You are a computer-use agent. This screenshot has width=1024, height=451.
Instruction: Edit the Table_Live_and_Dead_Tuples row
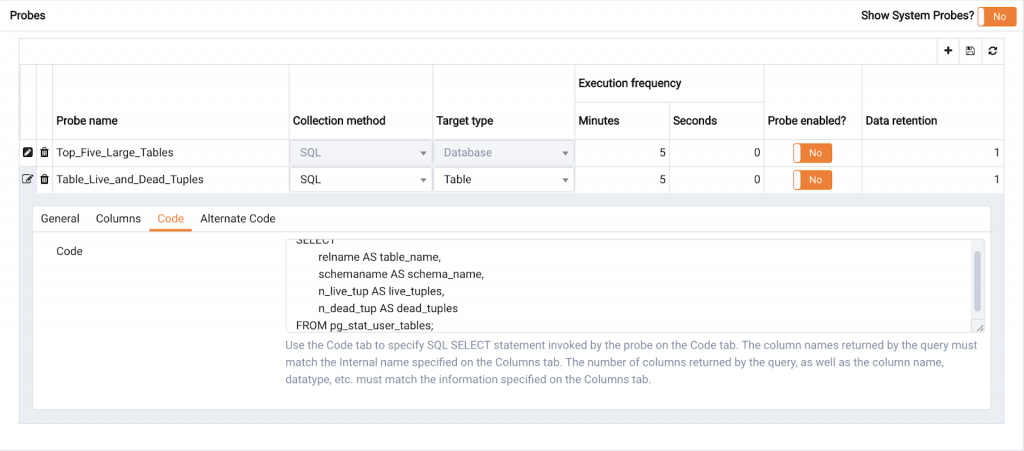(28, 180)
